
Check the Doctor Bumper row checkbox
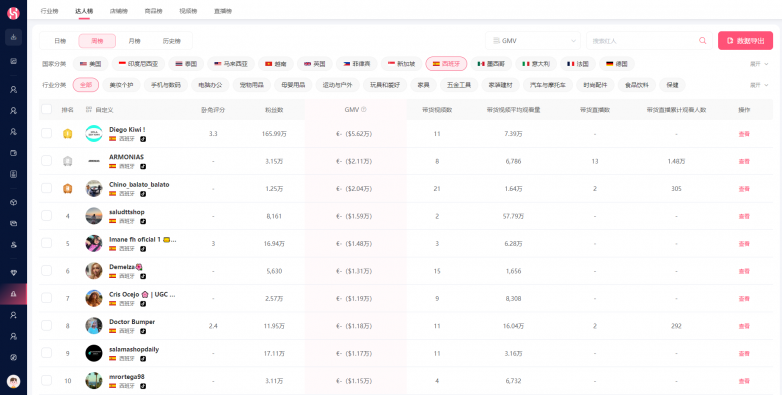(x=46, y=325)
